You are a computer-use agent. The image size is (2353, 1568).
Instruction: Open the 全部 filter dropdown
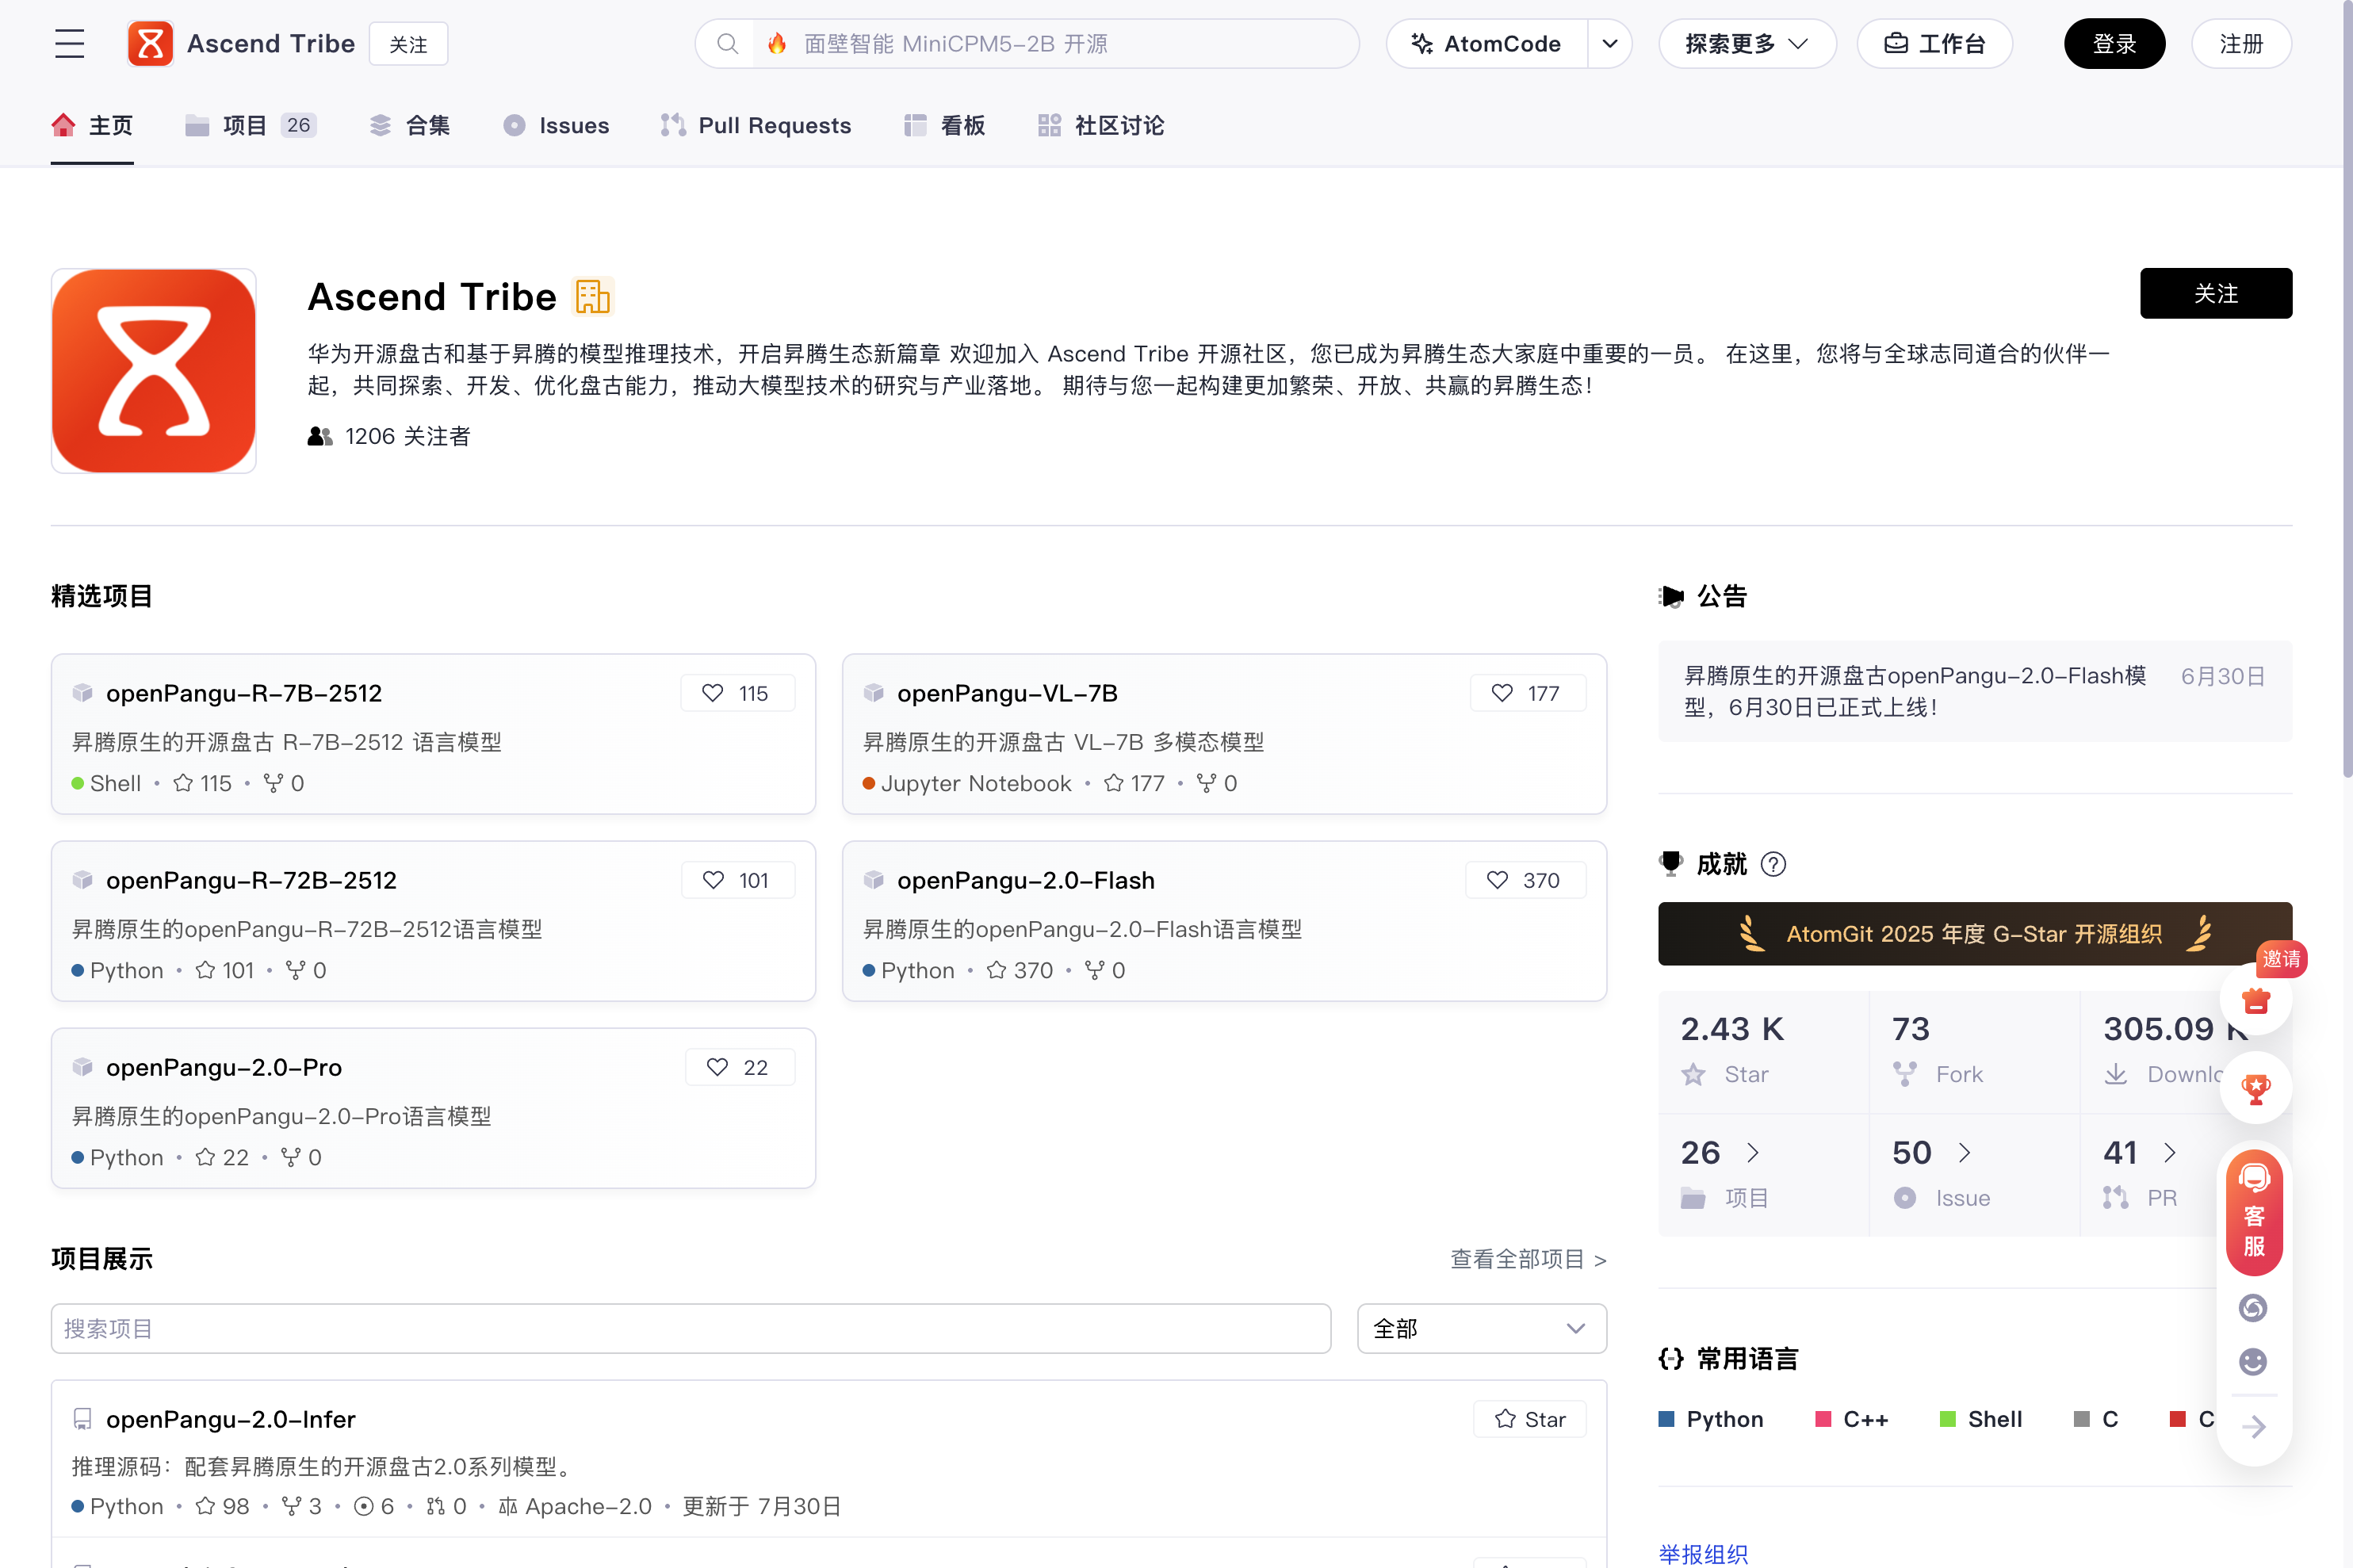(x=1481, y=1329)
